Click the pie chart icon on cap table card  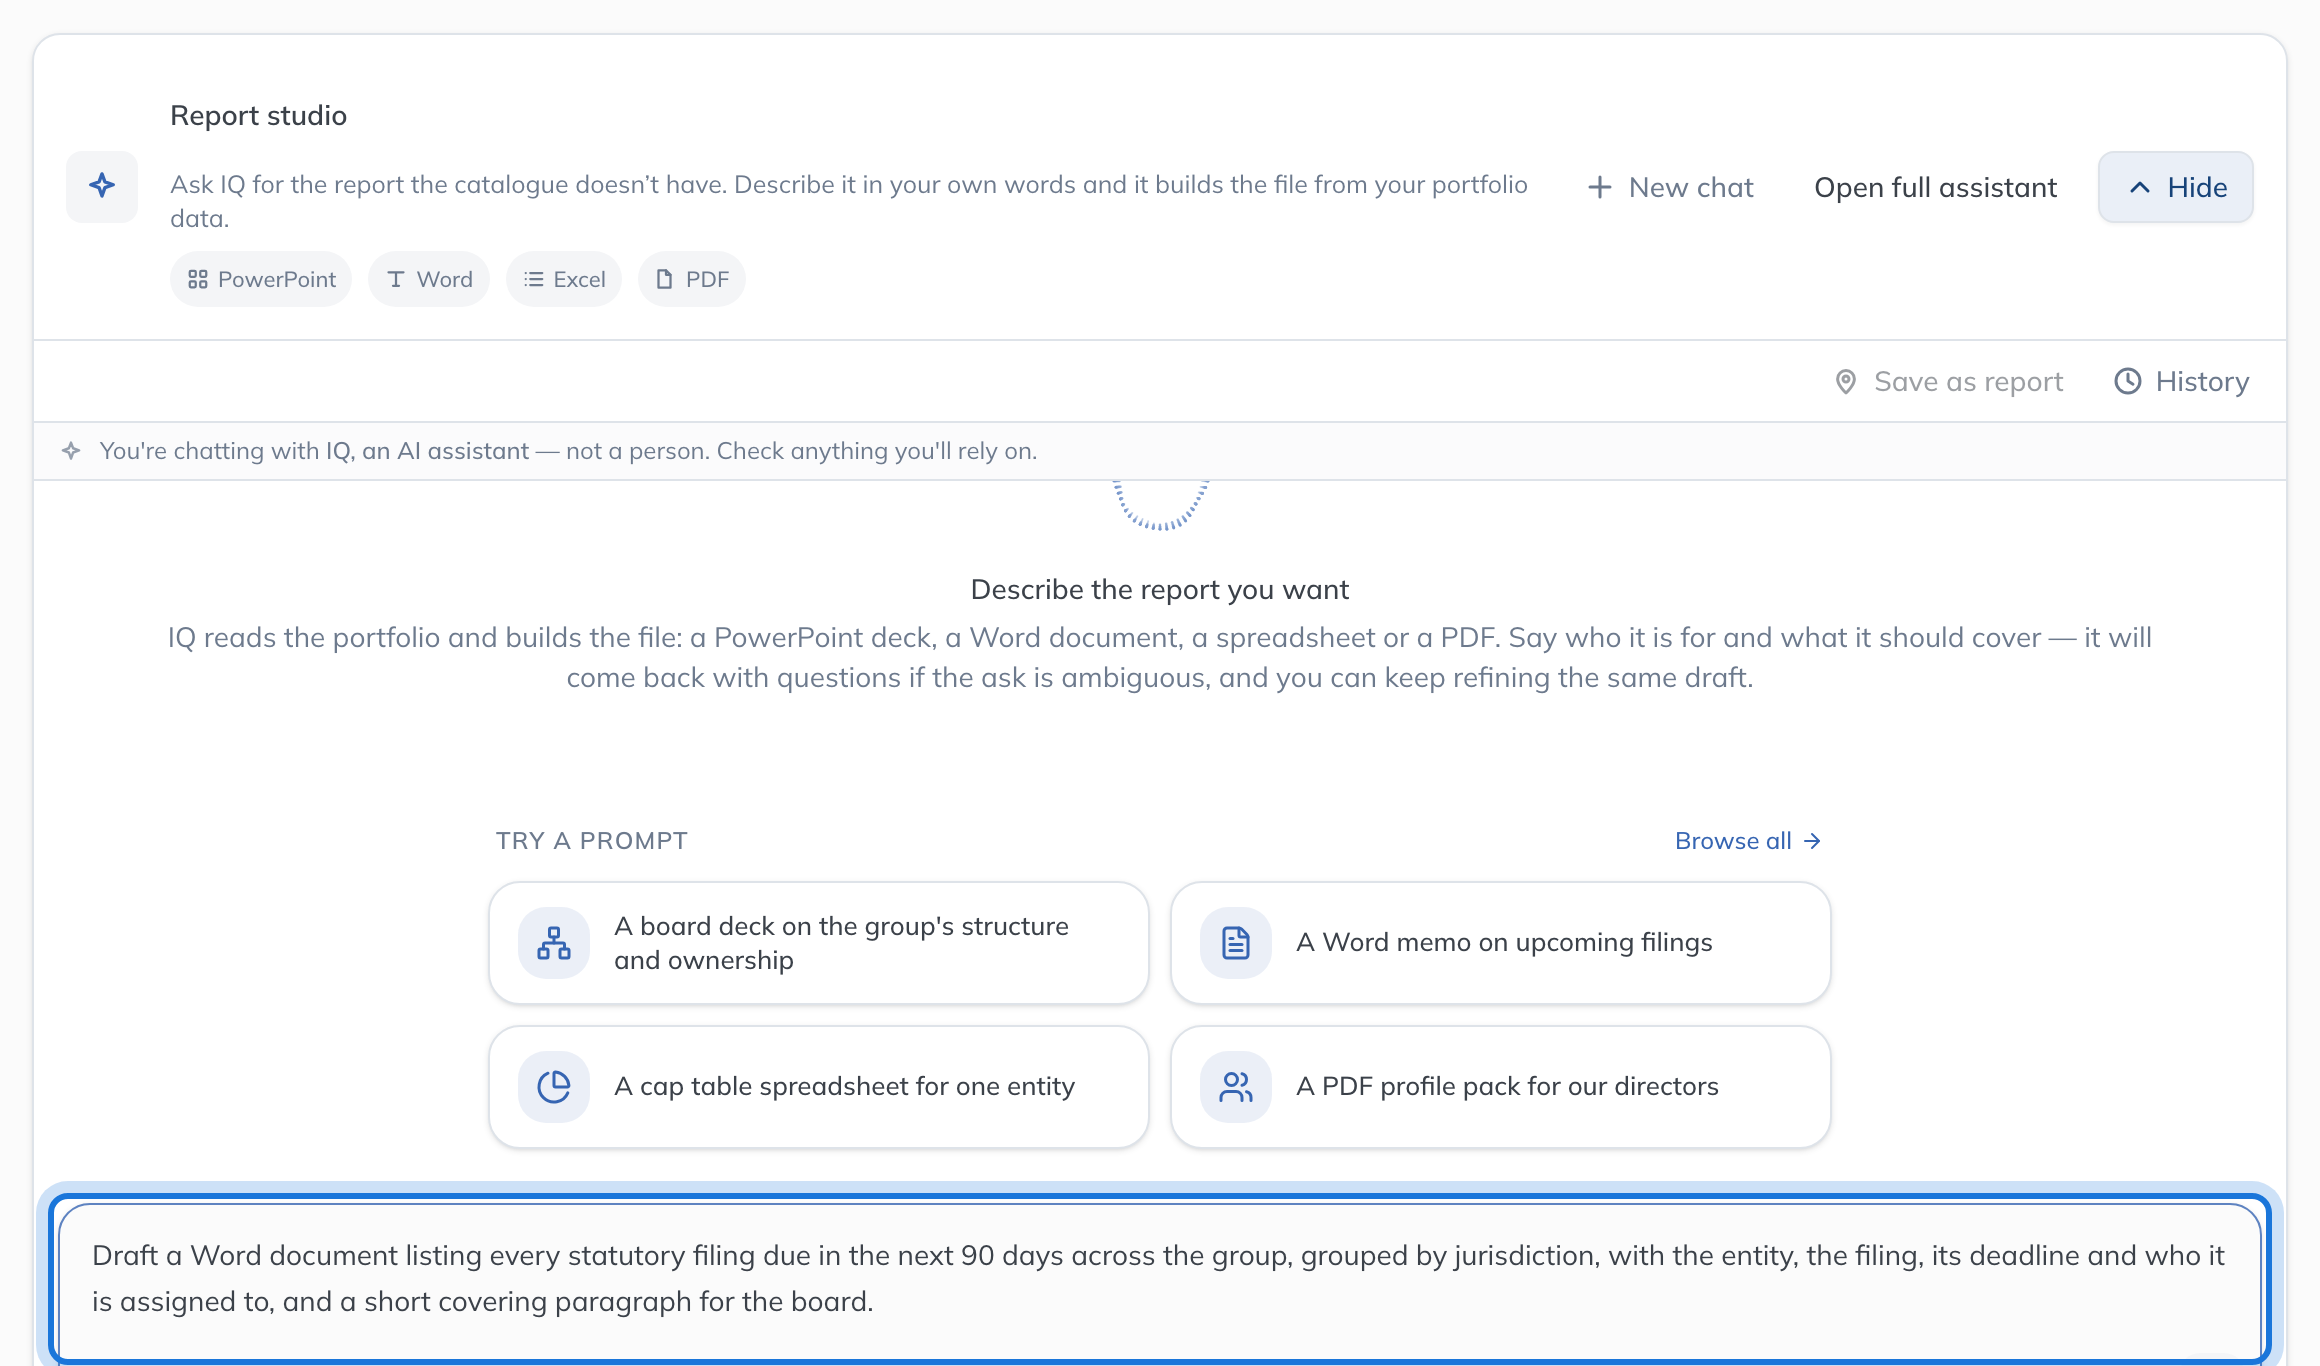[x=554, y=1087]
